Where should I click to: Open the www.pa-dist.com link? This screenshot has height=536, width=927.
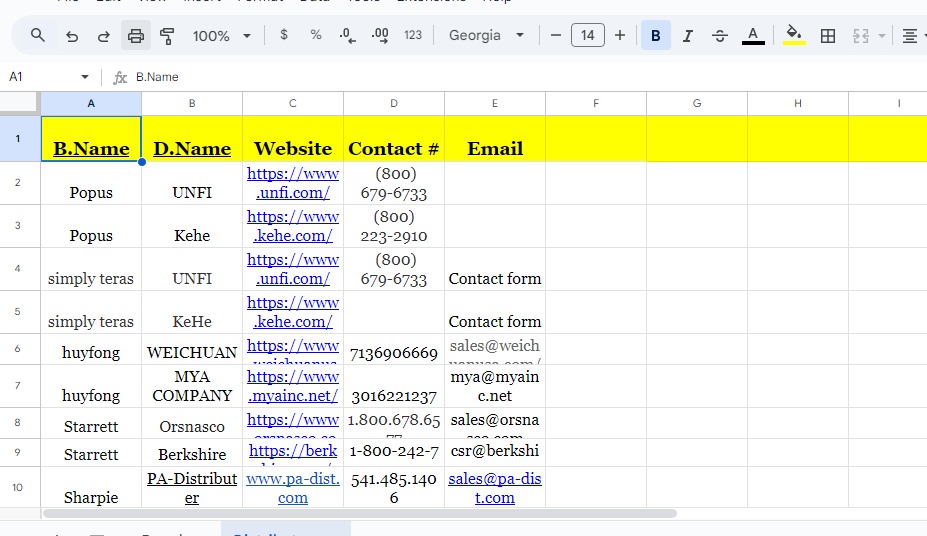click(293, 488)
